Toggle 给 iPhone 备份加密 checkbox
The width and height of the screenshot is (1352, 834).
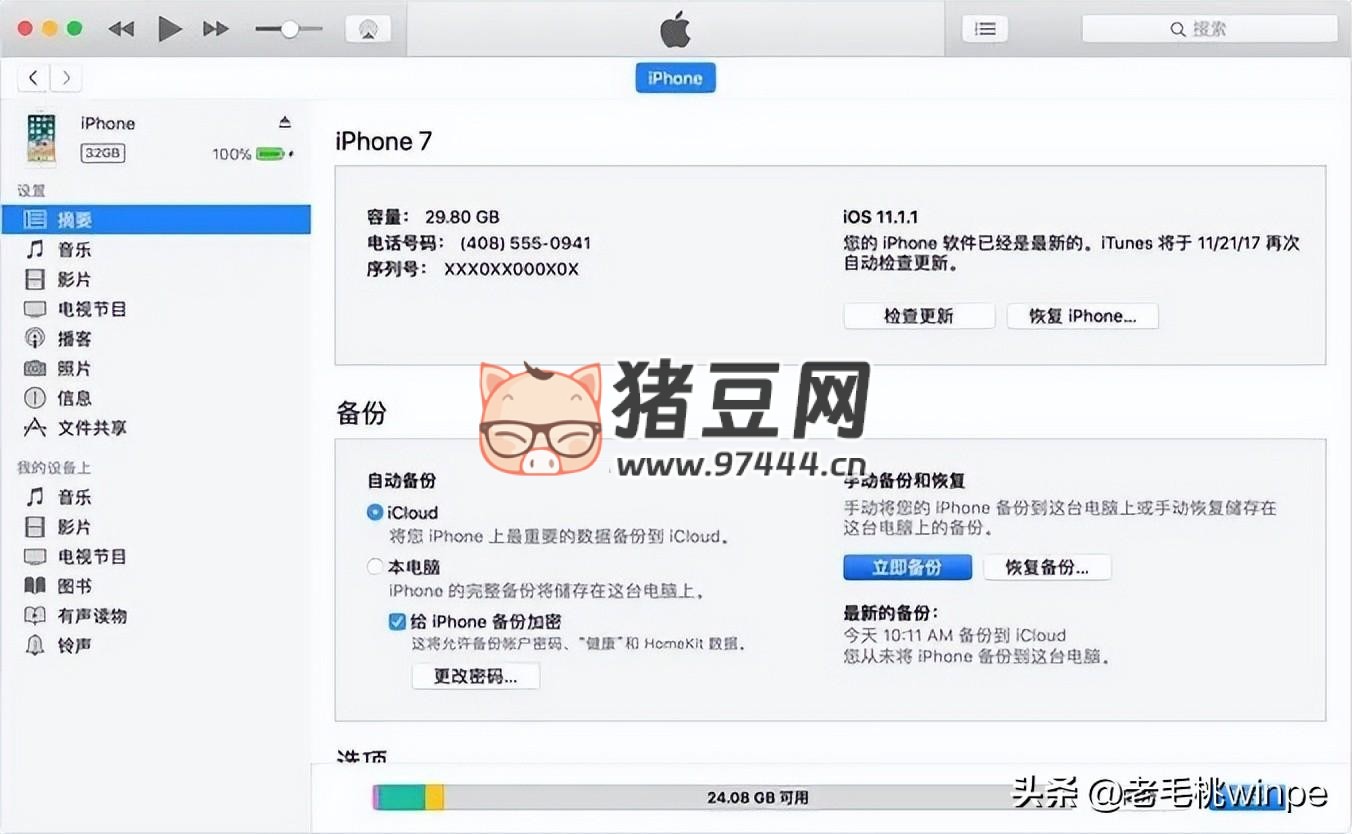(x=397, y=621)
